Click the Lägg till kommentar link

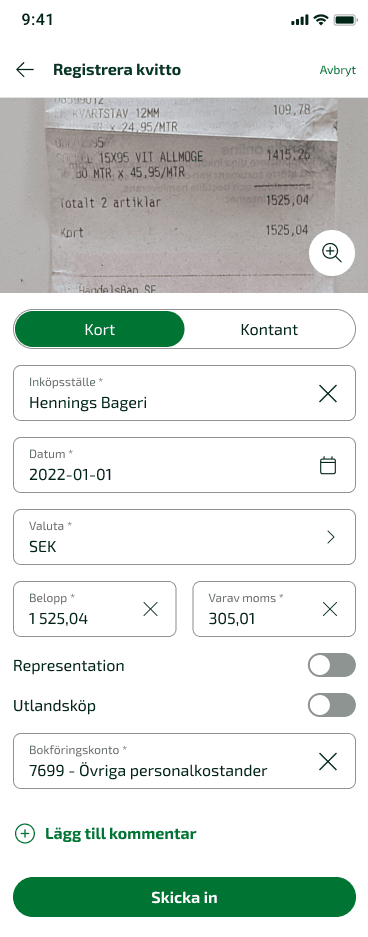121,834
